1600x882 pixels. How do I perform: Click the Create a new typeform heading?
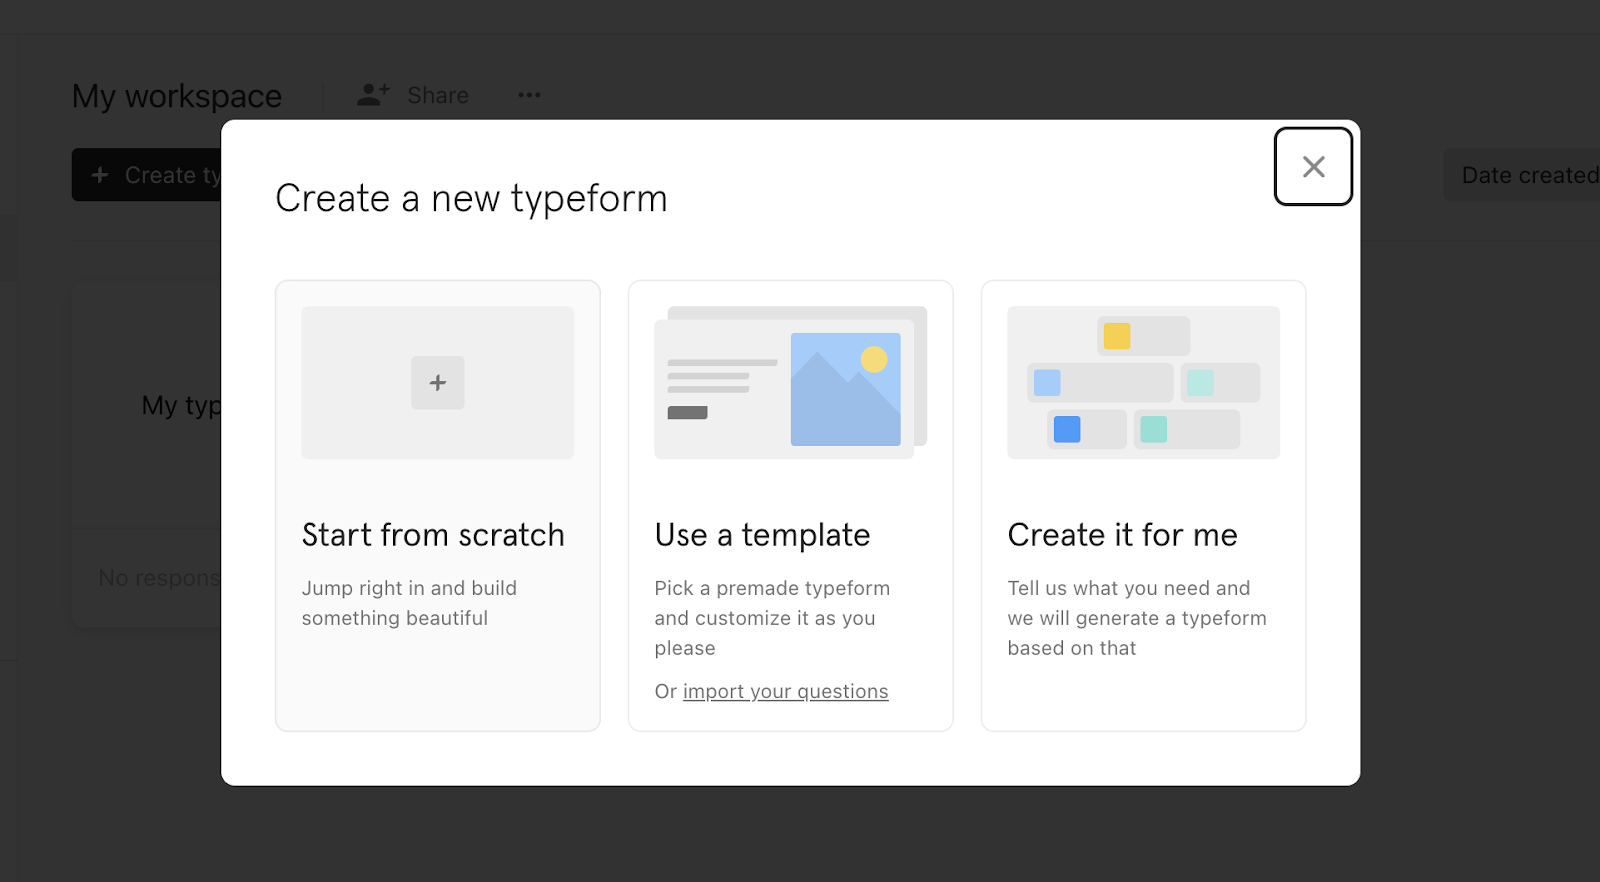tap(471, 198)
